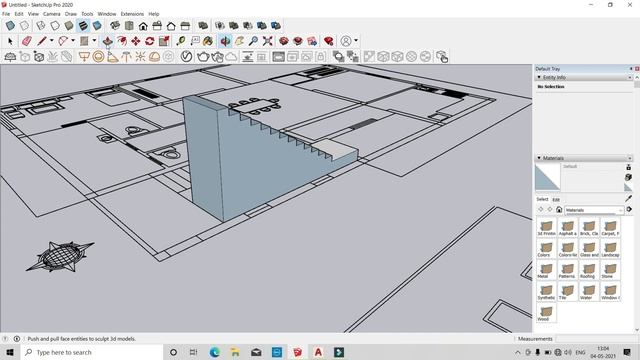The height and width of the screenshot is (360, 640).
Task: Open the Extensions menu
Action: coord(132,14)
